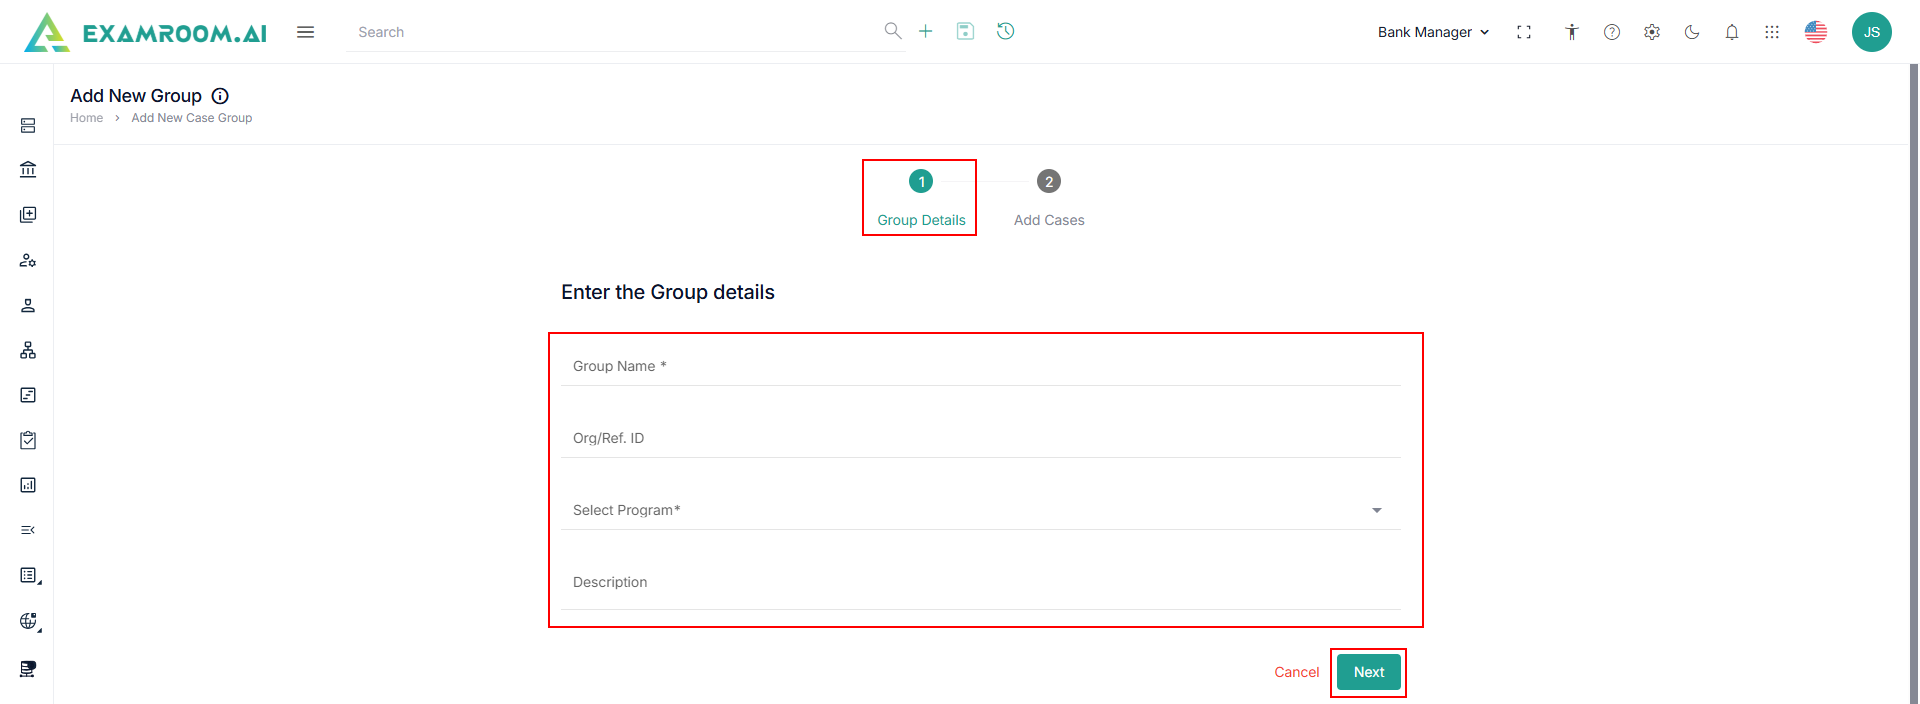The width and height of the screenshot is (1920, 704).
Task: Open the notifications bell
Action: [x=1732, y=32]
